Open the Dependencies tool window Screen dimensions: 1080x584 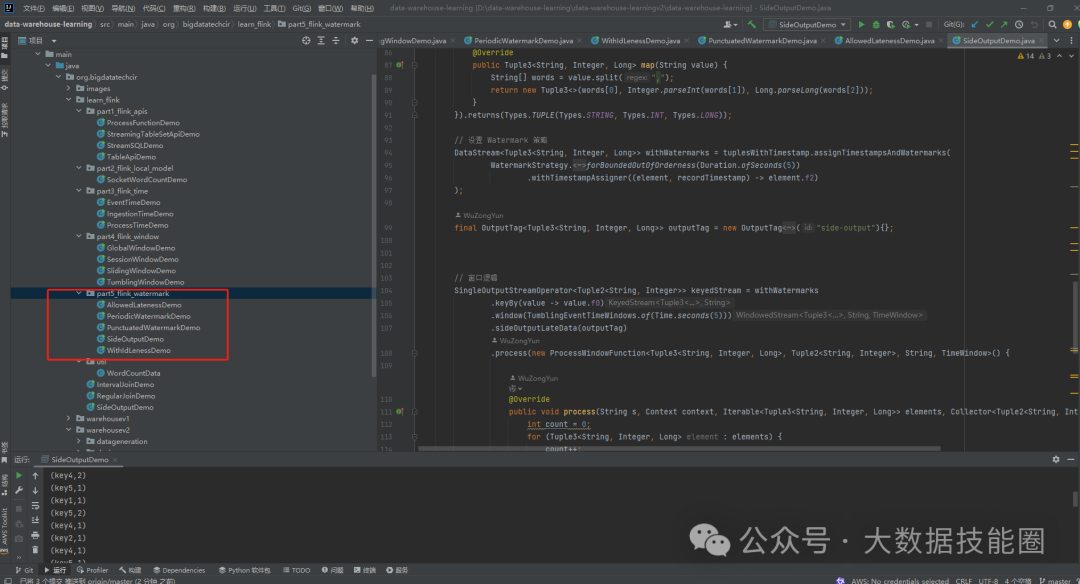[x=179, y=570]
